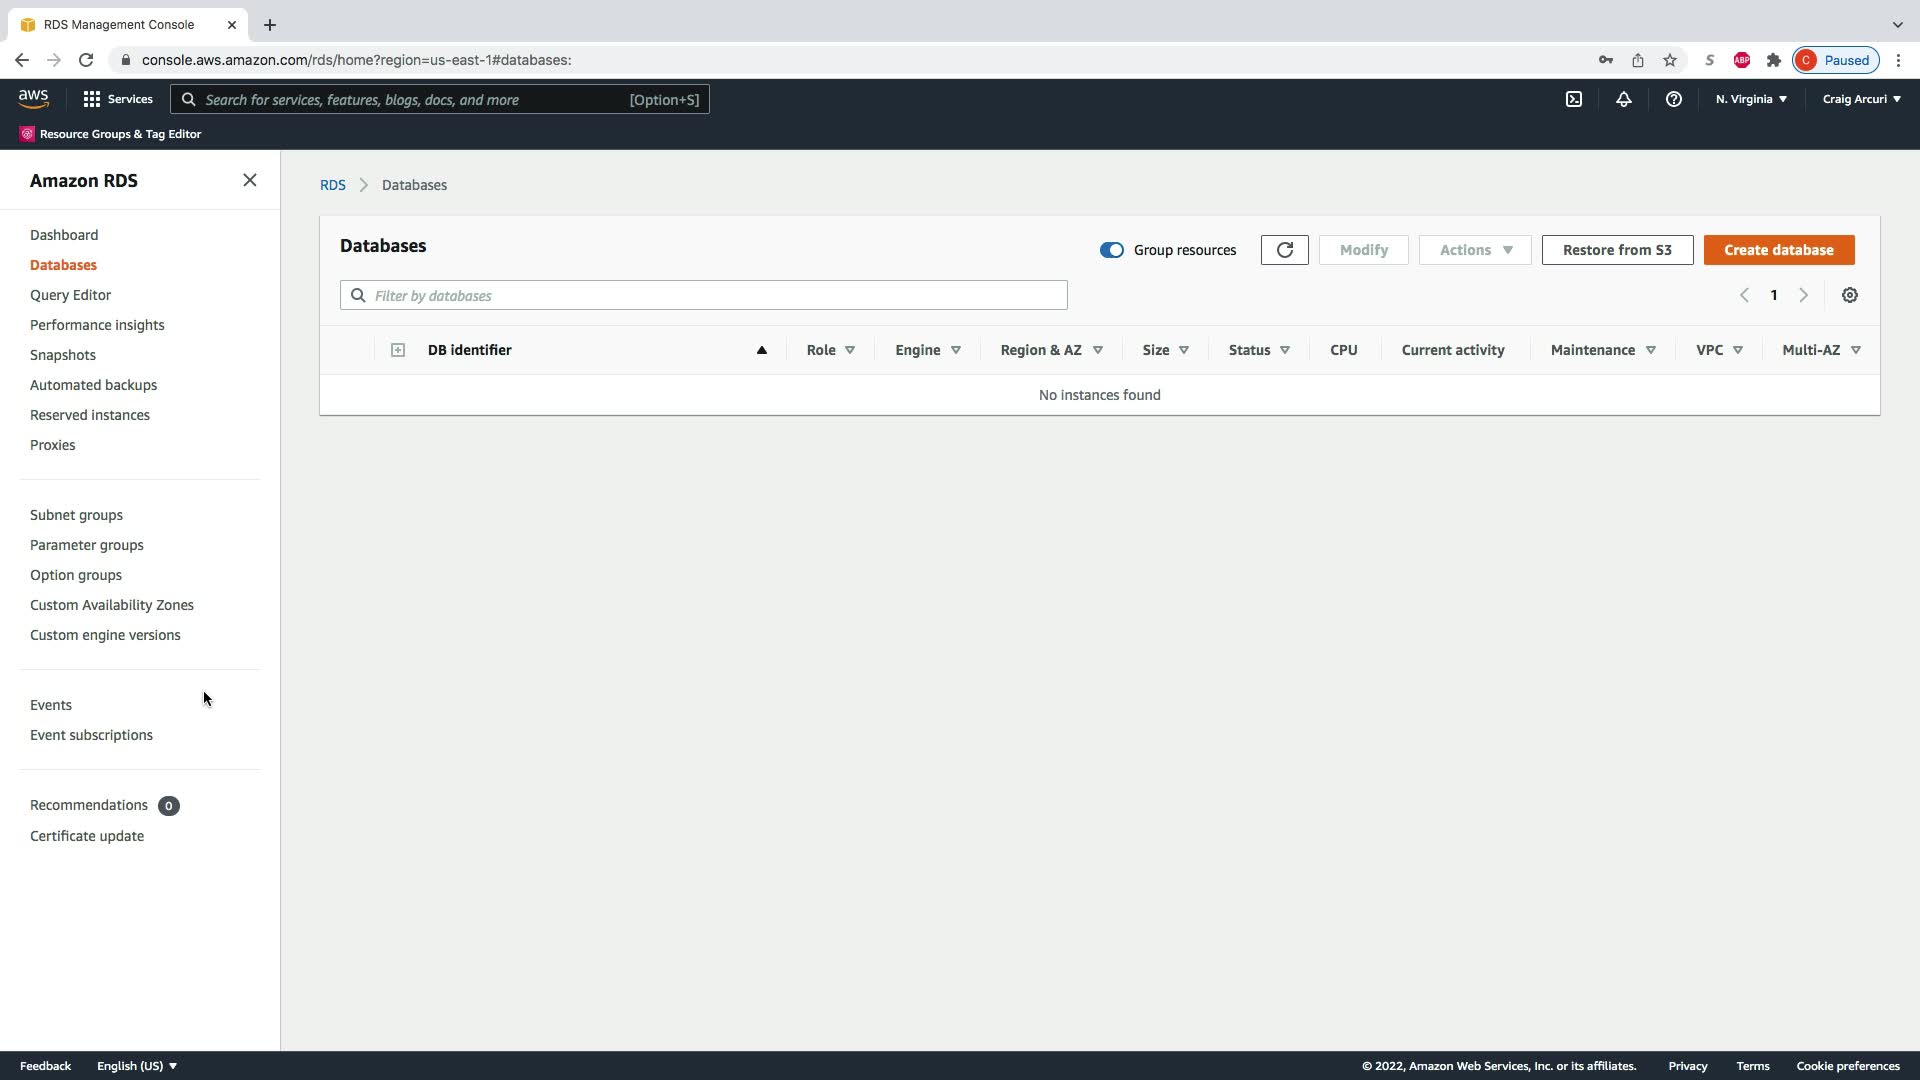Image resolution: width=1920 pixels, height=1080 pixels.
Task: Bookmark page with star icon
Action: point(1669,60)
